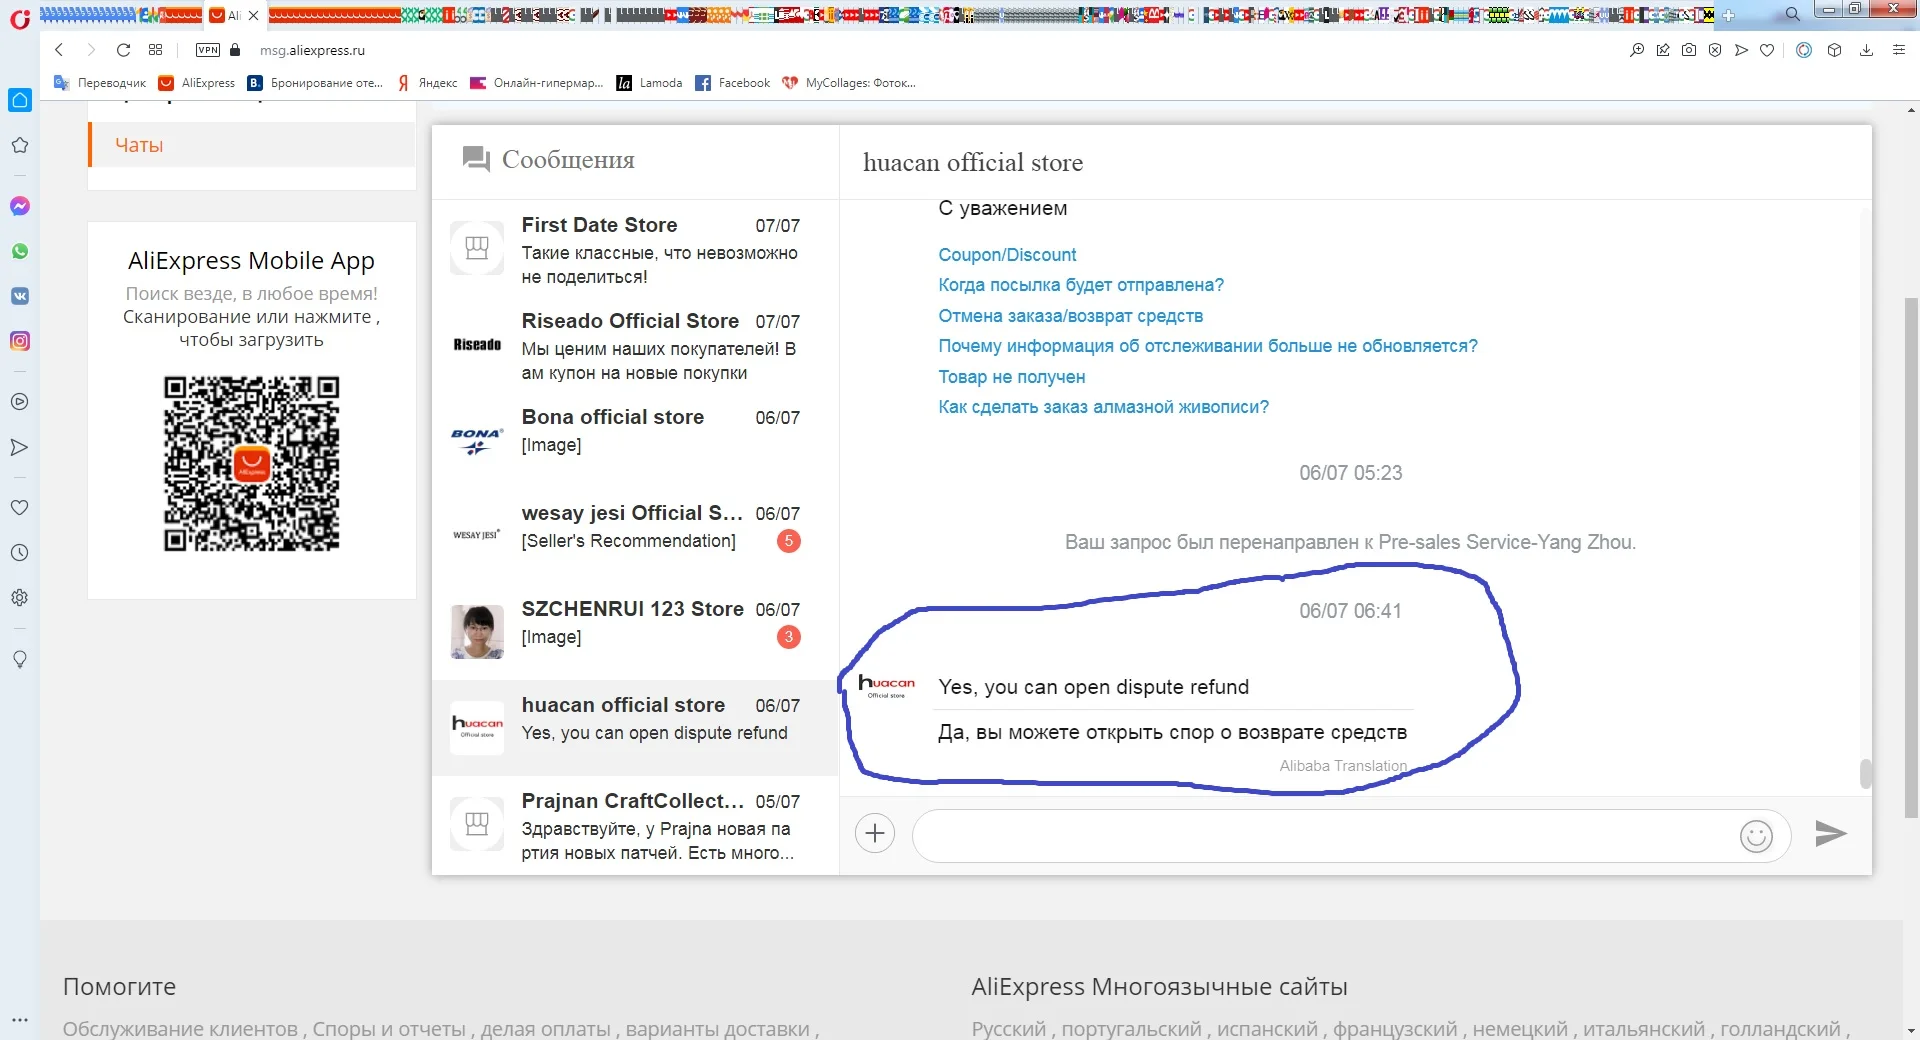Open the pinboard edit icon
The width and height of the screenshot is (1920, 1040).
[x=1663, y=50]
